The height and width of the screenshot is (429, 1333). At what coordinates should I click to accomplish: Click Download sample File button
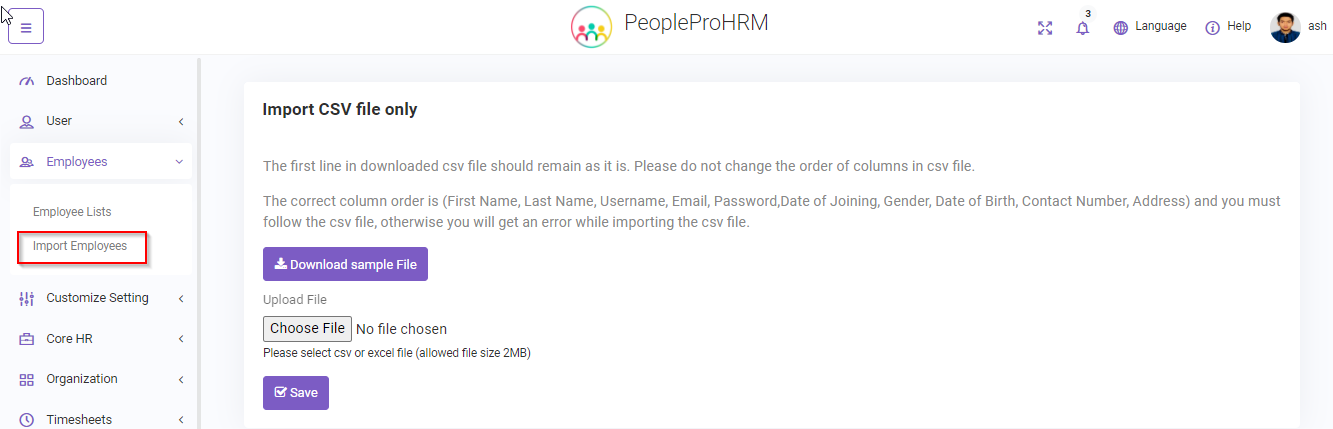click(x=345, y=264)
